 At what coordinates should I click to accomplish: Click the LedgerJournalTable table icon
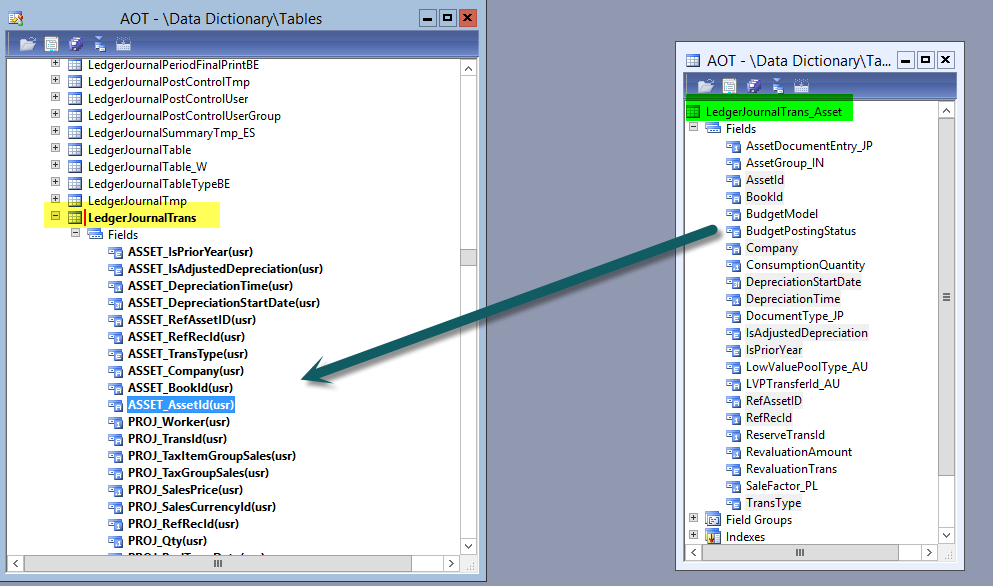(75, 150)
